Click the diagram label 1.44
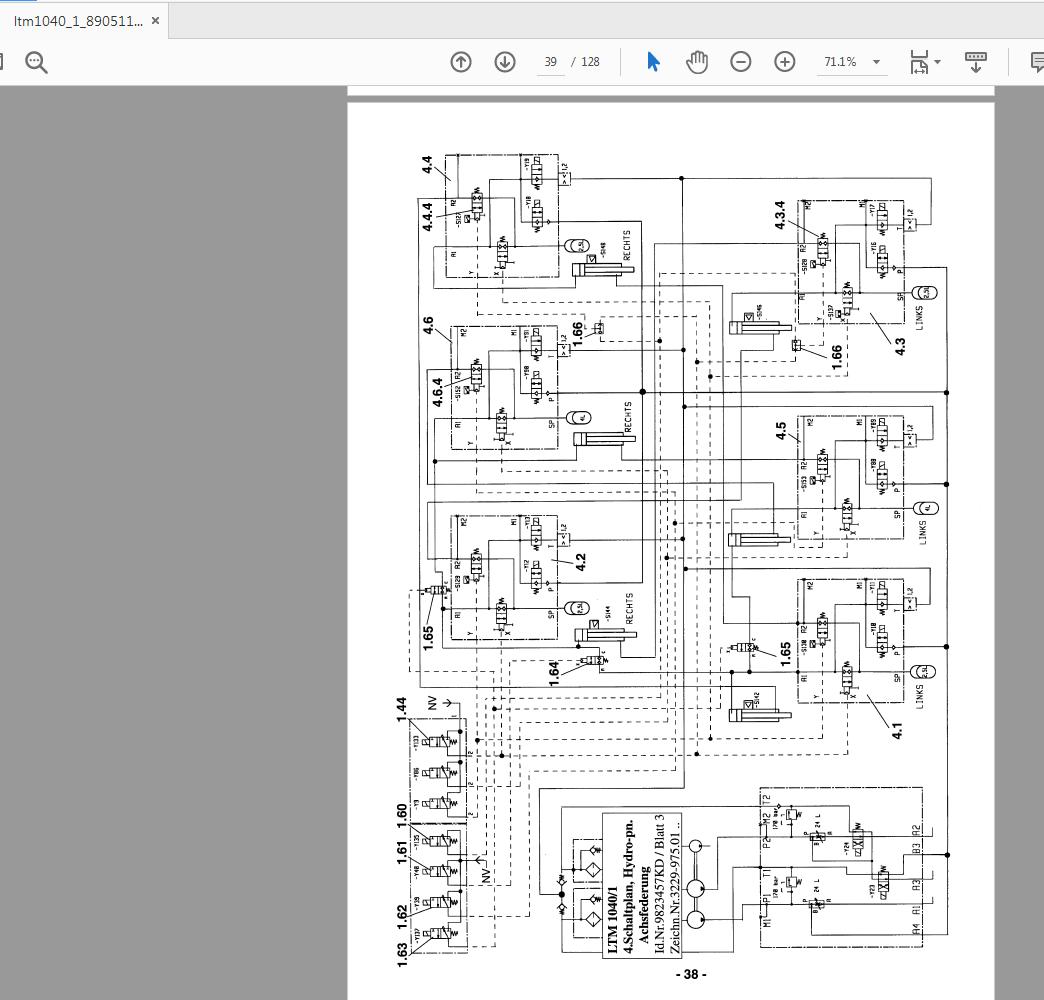The height and width of the screenshot is (1000, 1044). point(401,710)
